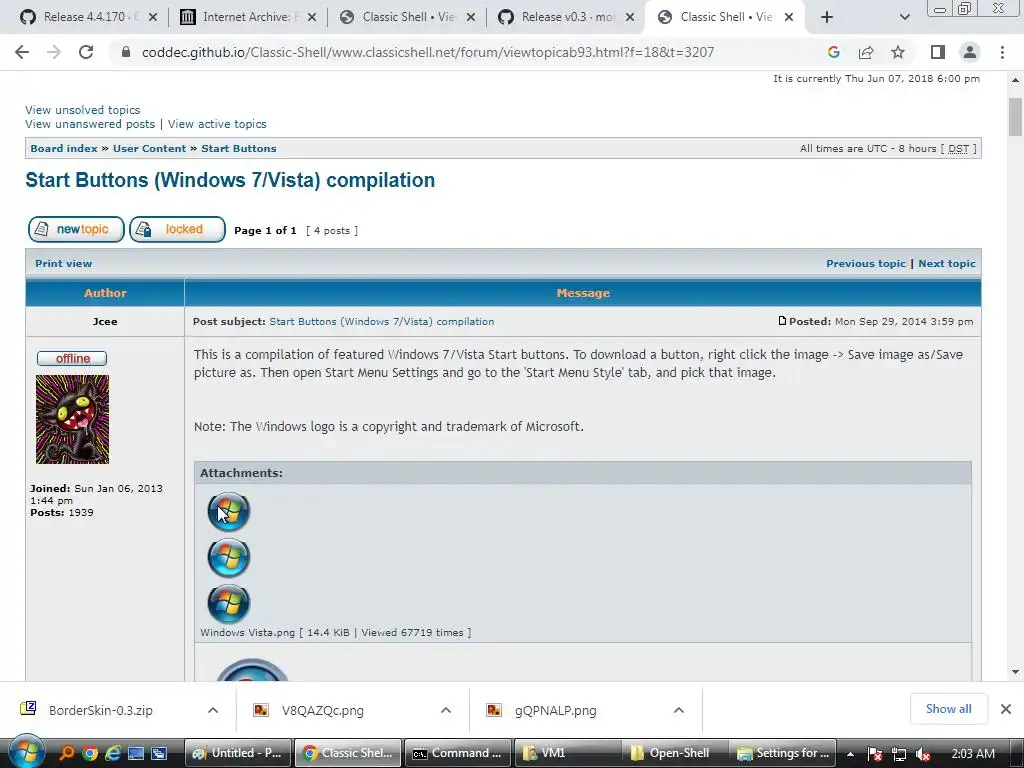Open the BorderSkin-0.3.zip download

tap(101, 710)
